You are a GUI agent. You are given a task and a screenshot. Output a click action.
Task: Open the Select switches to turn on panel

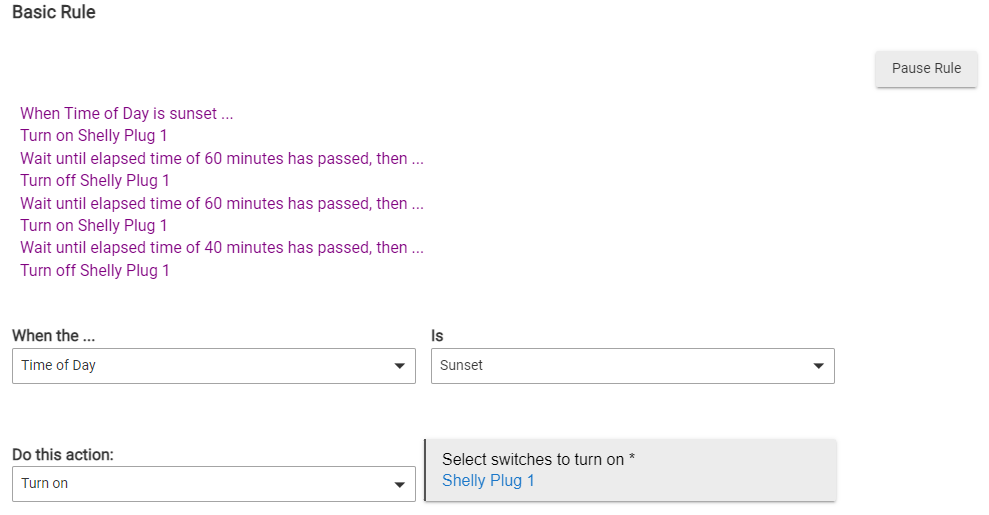[x=631, y=470]
